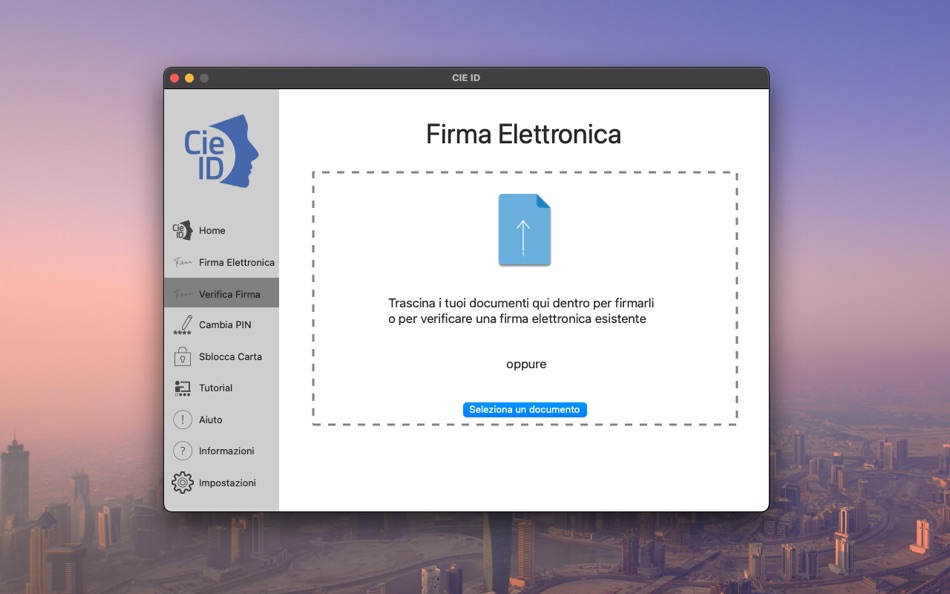Show the Informazioni label
This screenshot has height=594, width=950.
[x=227, y=451]
